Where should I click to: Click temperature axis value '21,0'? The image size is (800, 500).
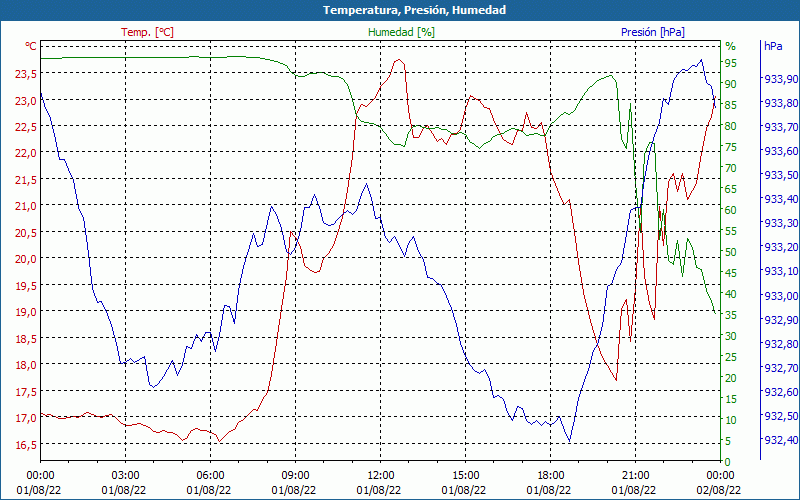coord(26,206)
